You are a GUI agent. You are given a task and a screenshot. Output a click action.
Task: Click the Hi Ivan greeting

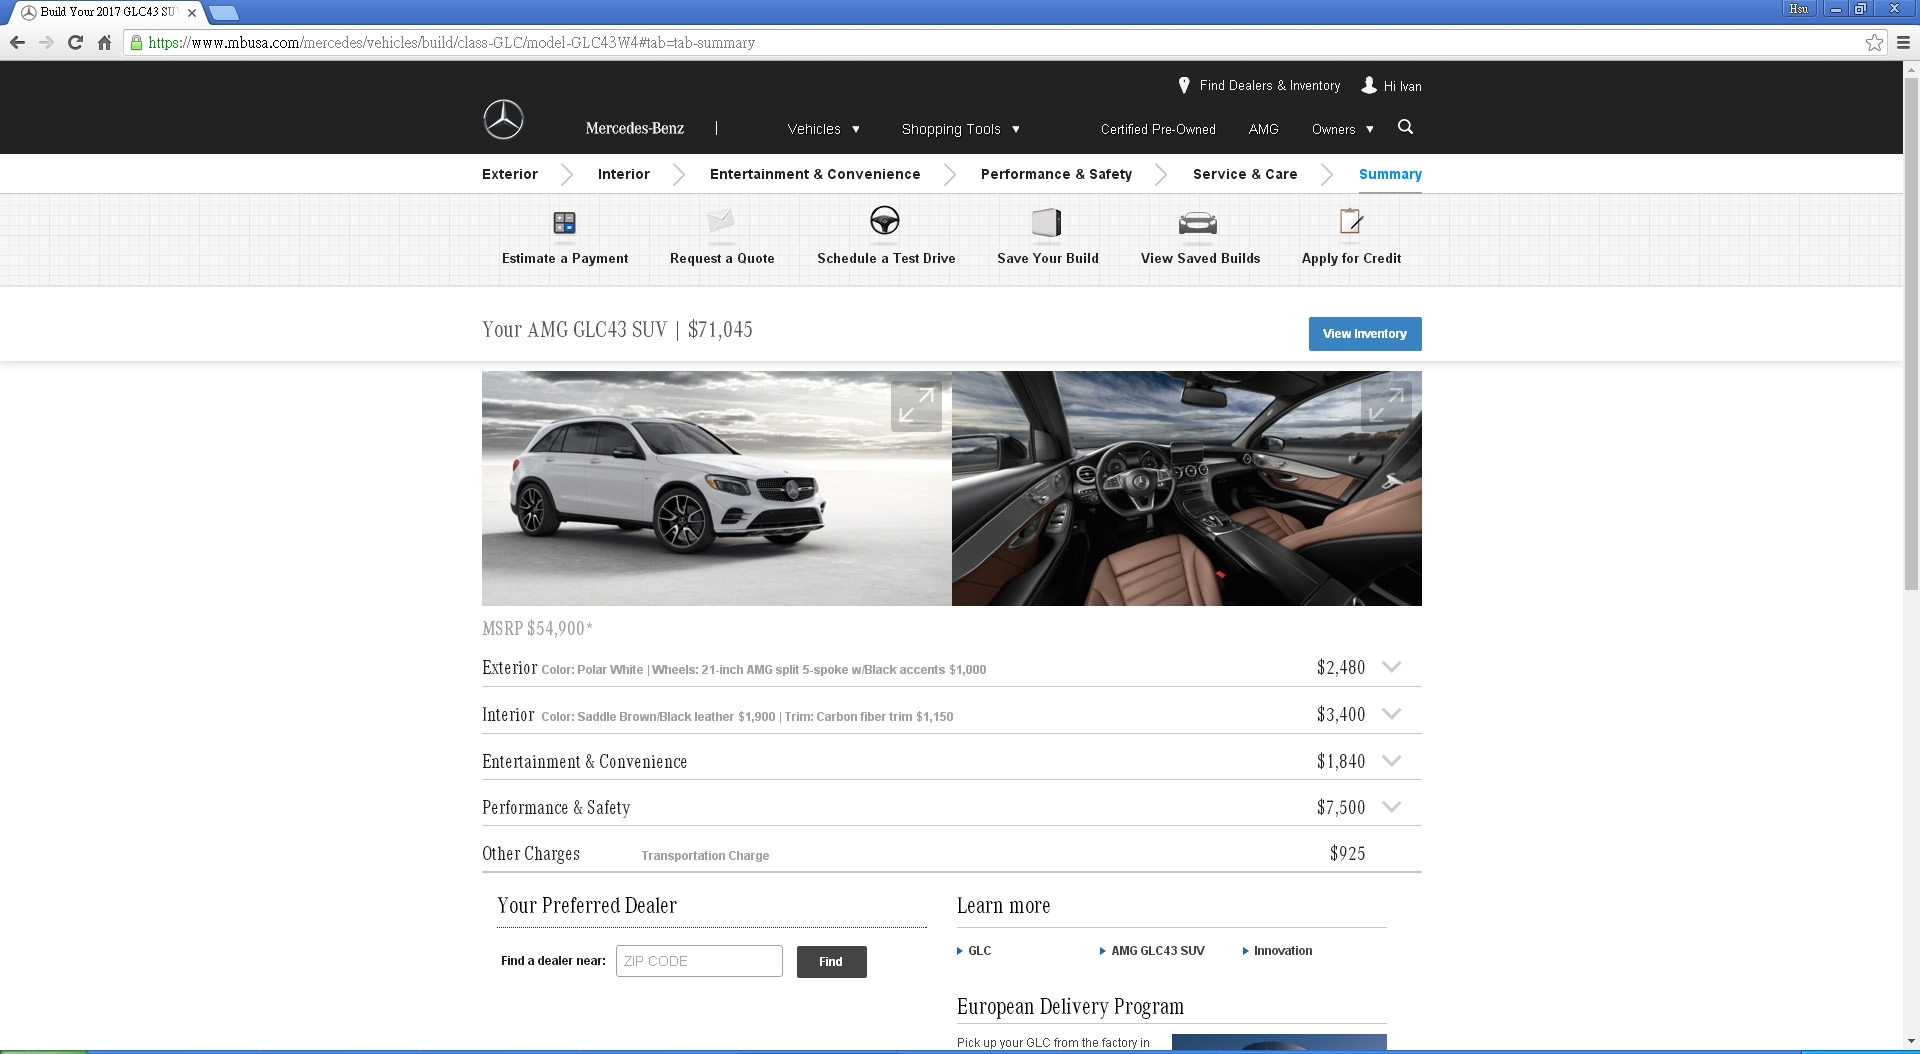point(1402,86)
